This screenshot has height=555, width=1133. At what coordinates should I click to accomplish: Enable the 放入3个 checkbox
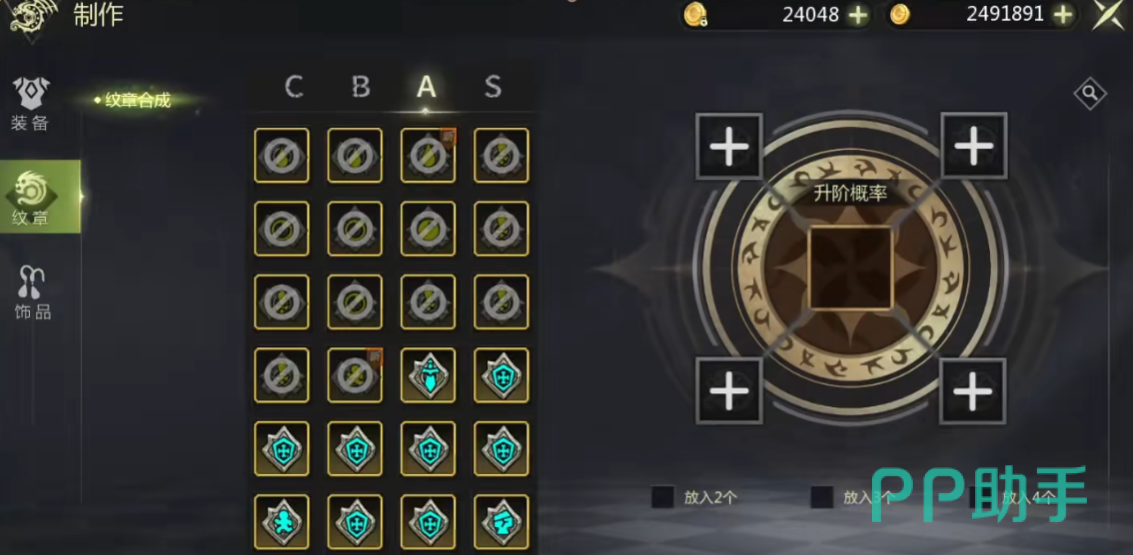[x=822, y=496]
